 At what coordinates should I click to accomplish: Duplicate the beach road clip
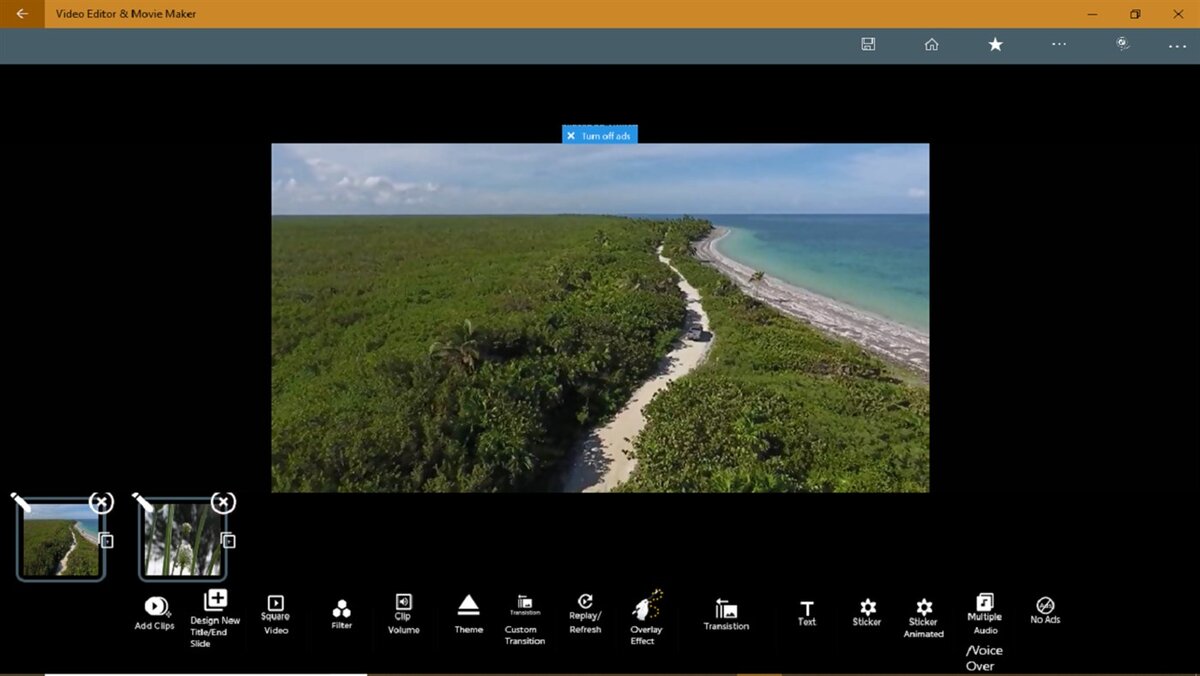pos(107,541)
